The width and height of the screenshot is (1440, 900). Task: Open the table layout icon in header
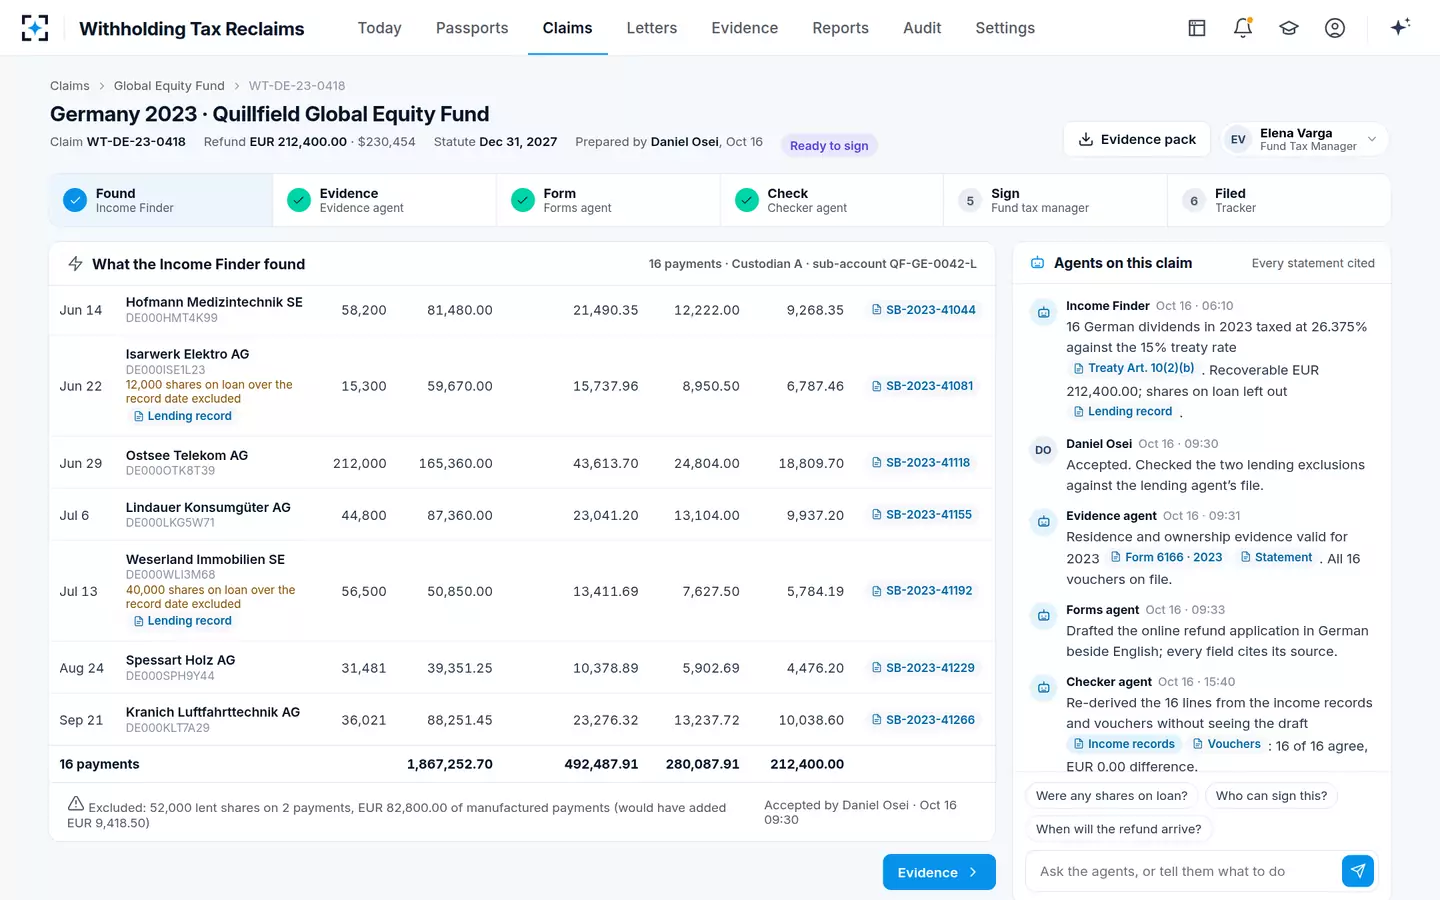(x=1197, y=28)
